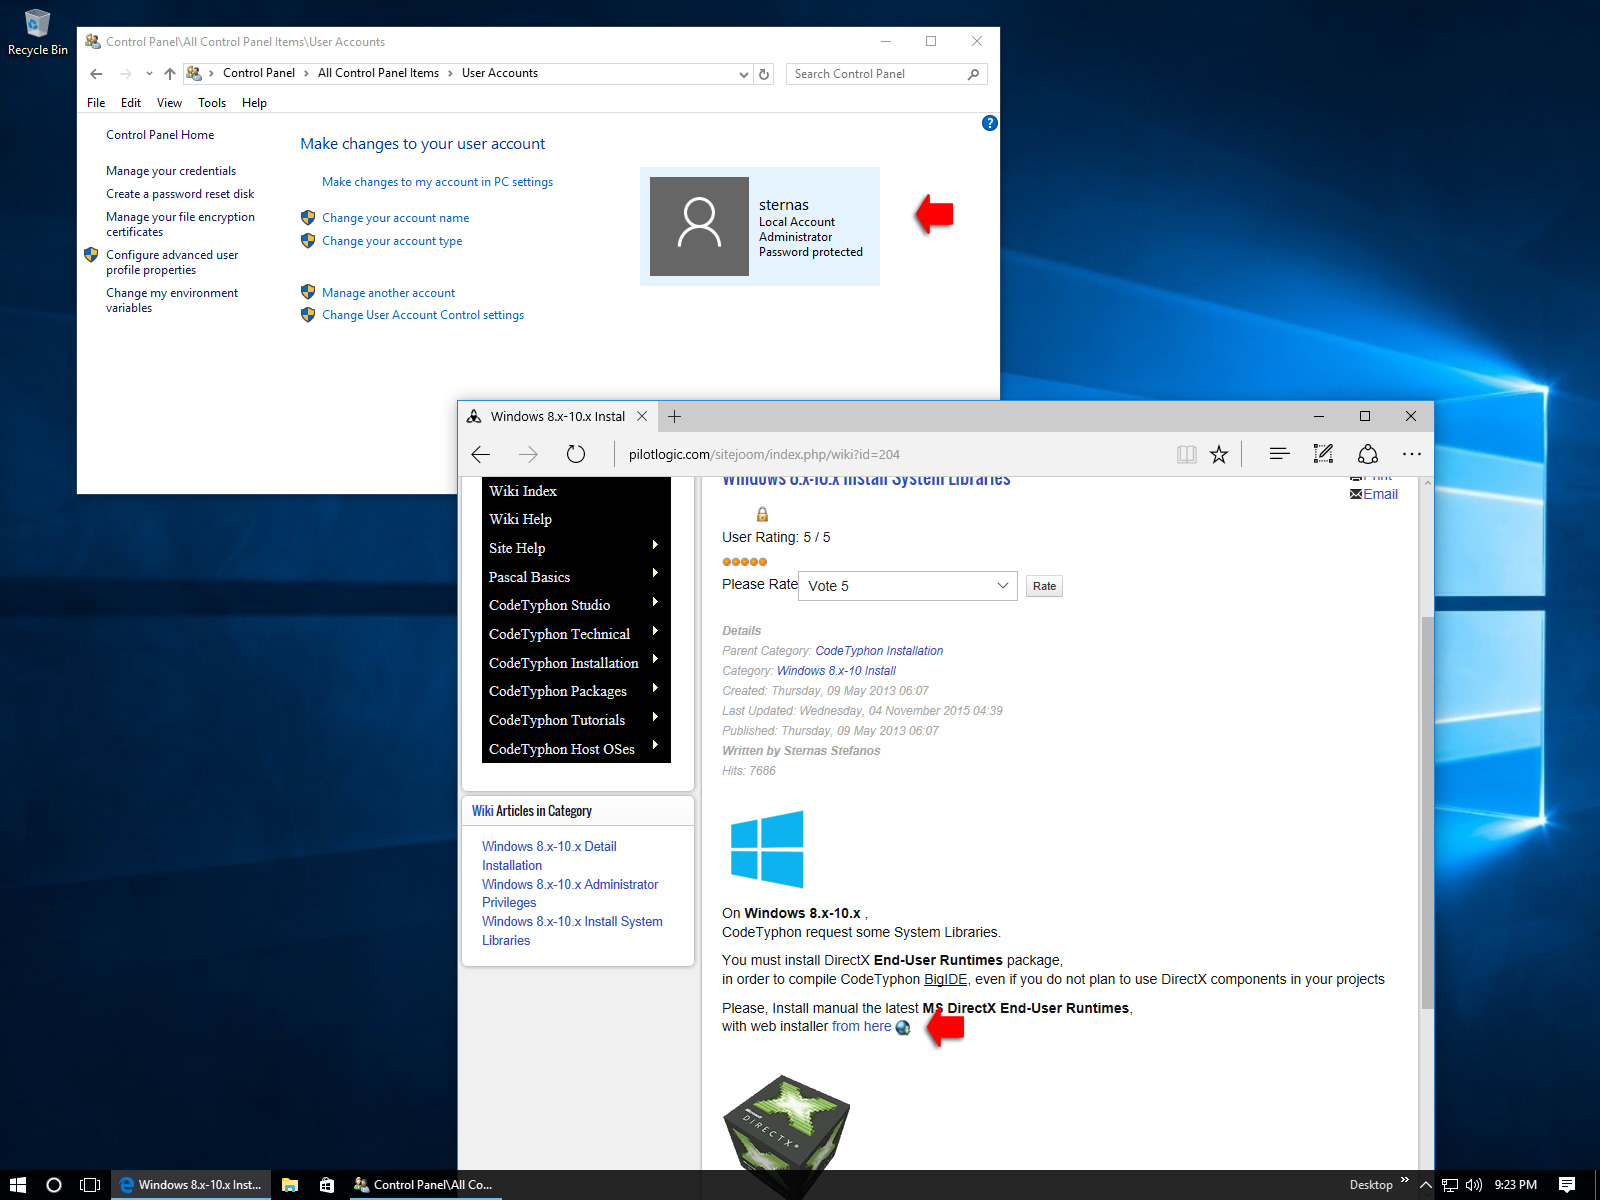Click the sternas account avatar picture
Screen dimensions: 1600x1200
coord(699,226)
